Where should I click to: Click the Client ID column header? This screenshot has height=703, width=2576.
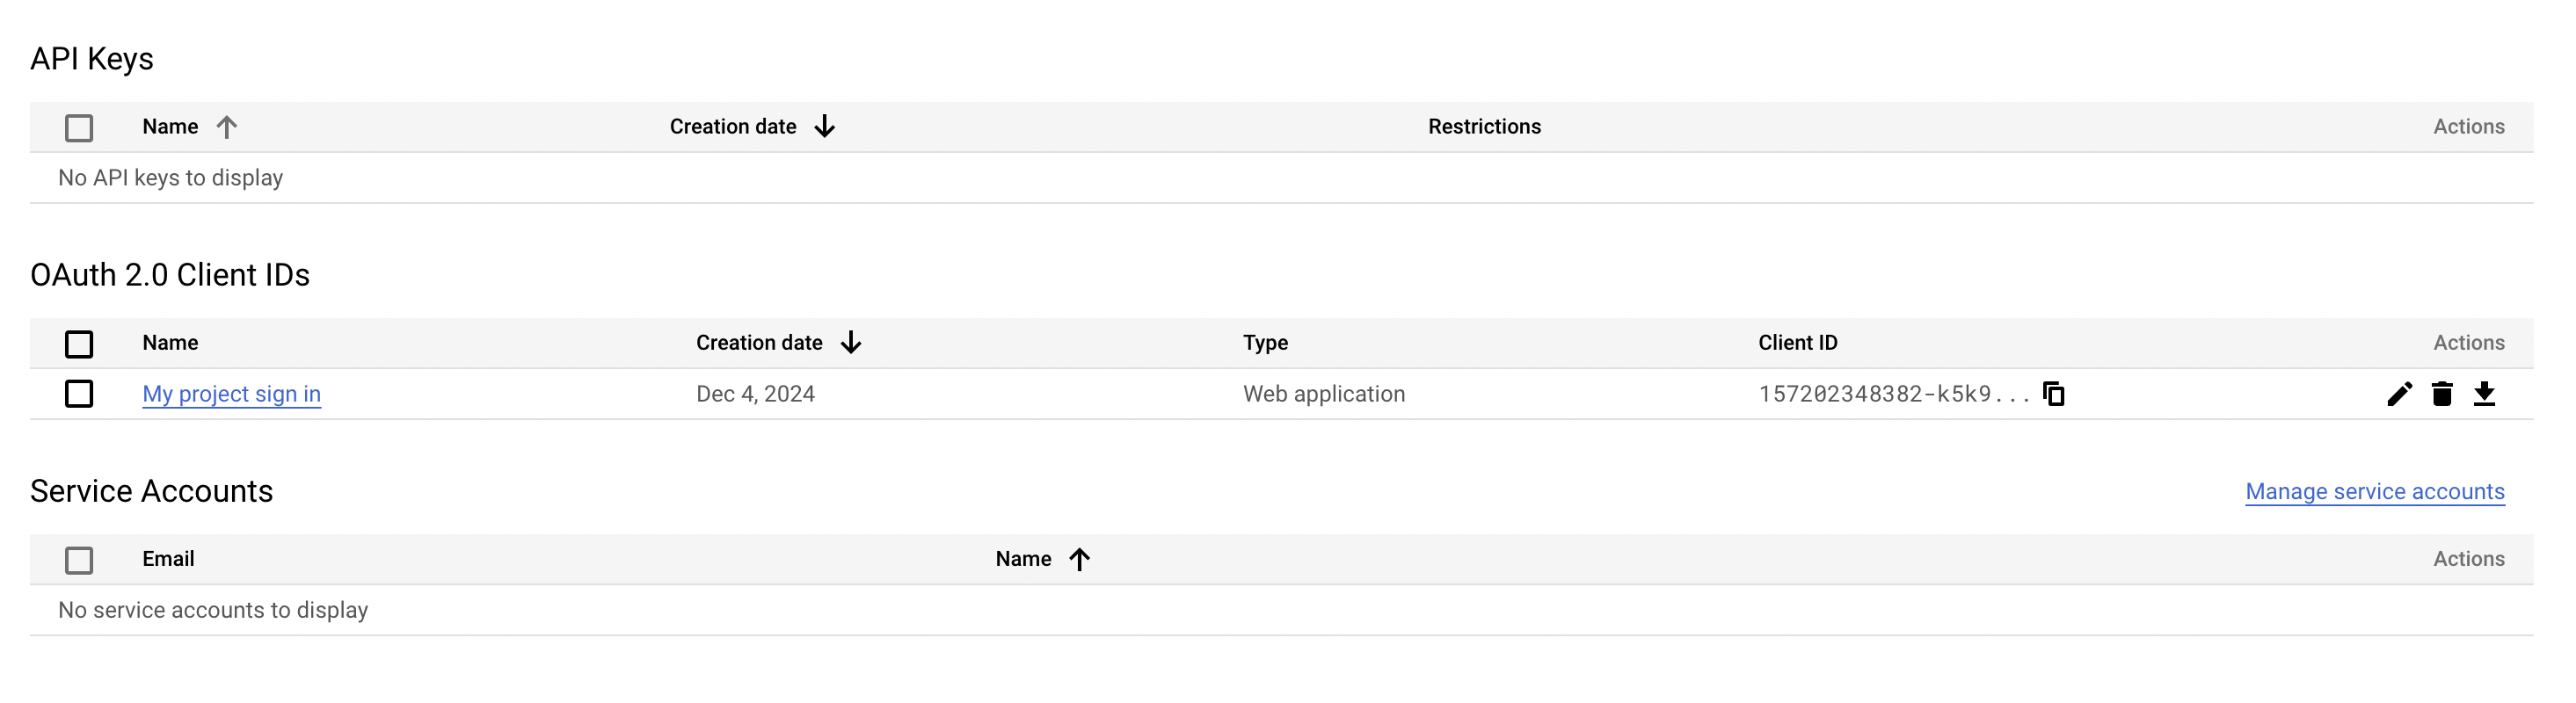1797,343
